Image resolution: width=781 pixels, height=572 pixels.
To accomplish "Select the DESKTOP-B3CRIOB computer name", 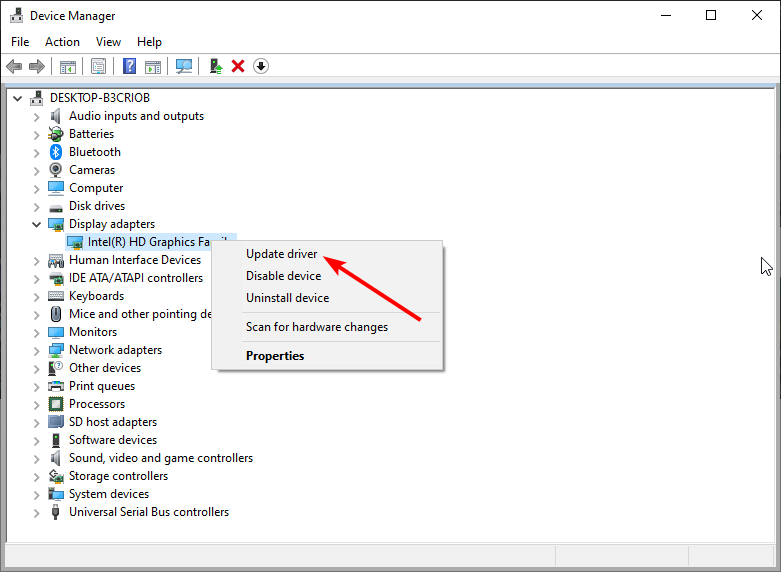I will point(100,98).
